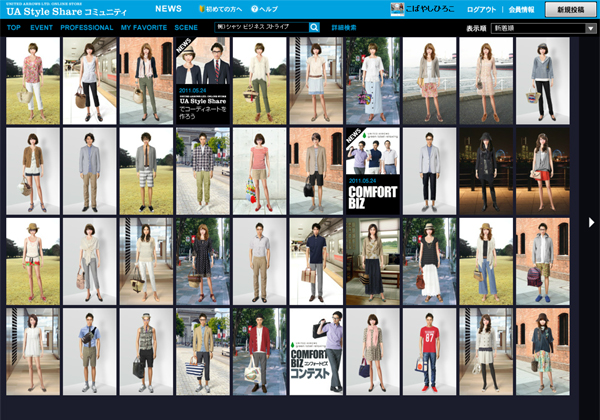The image size is (600, 420).
Task: Switch to the EVENT tab
Action: (41, 28)
